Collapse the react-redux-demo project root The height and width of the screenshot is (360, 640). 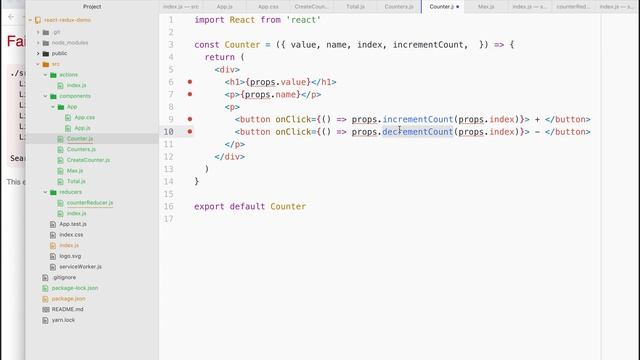tap(30, 20)
